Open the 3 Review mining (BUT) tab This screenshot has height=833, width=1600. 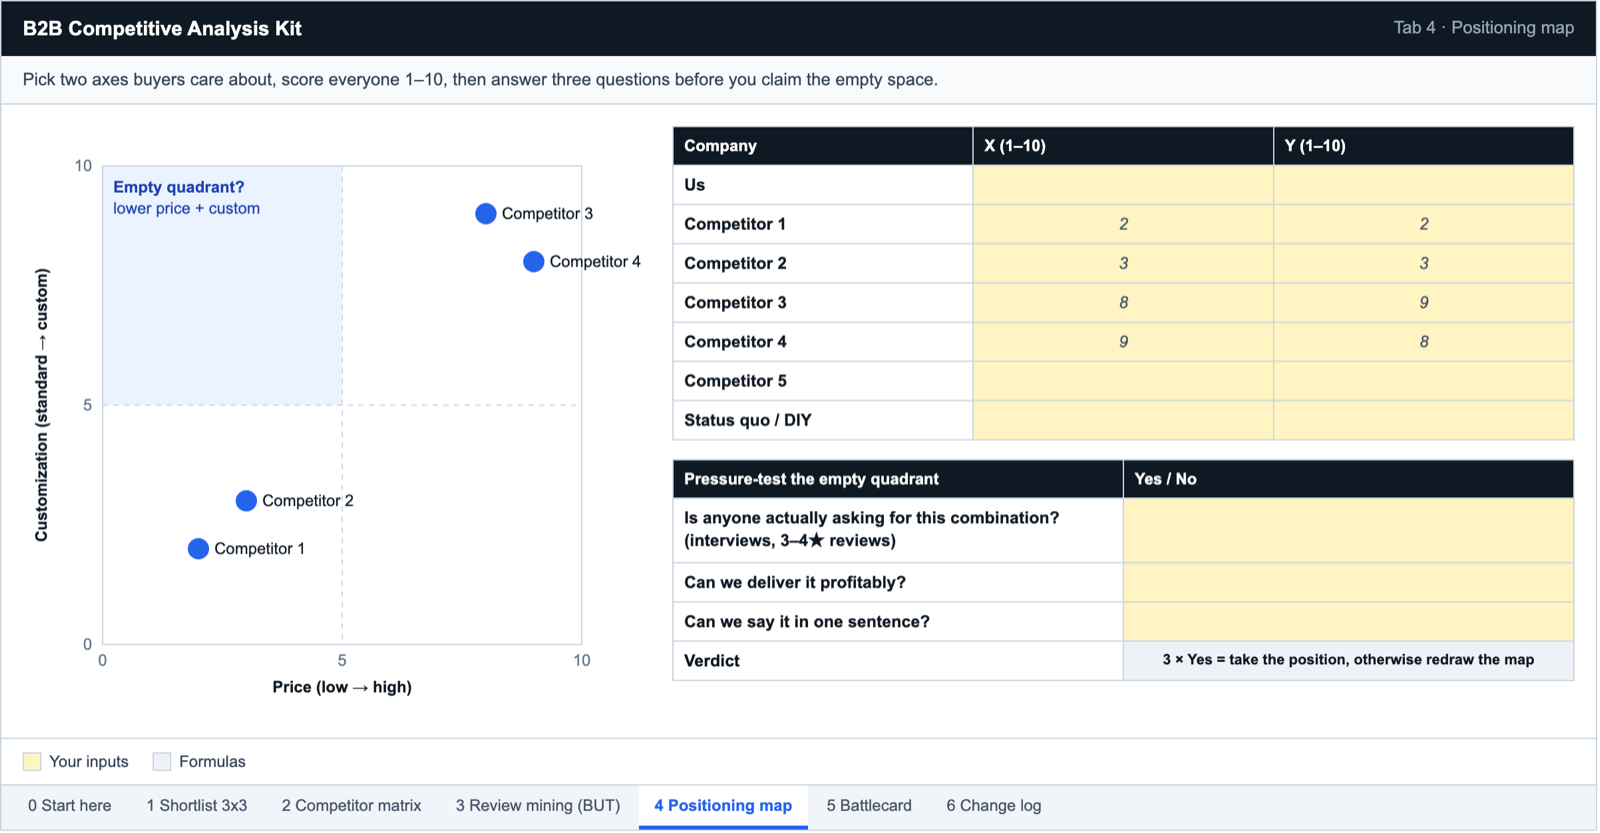(x=538, y=807)
